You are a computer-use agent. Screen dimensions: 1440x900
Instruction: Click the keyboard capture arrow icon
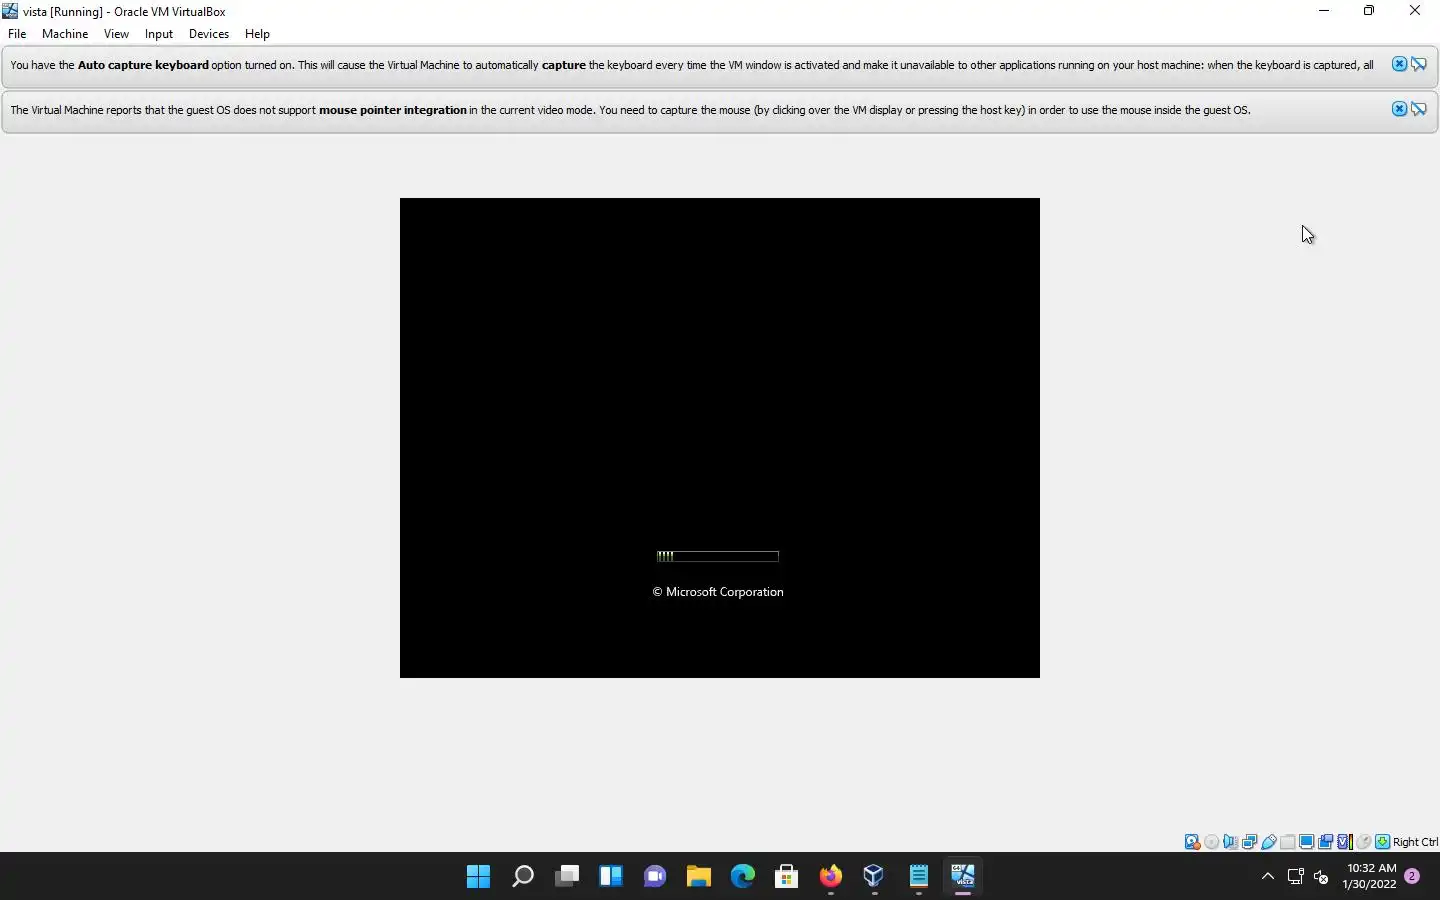pos(1382,842)
